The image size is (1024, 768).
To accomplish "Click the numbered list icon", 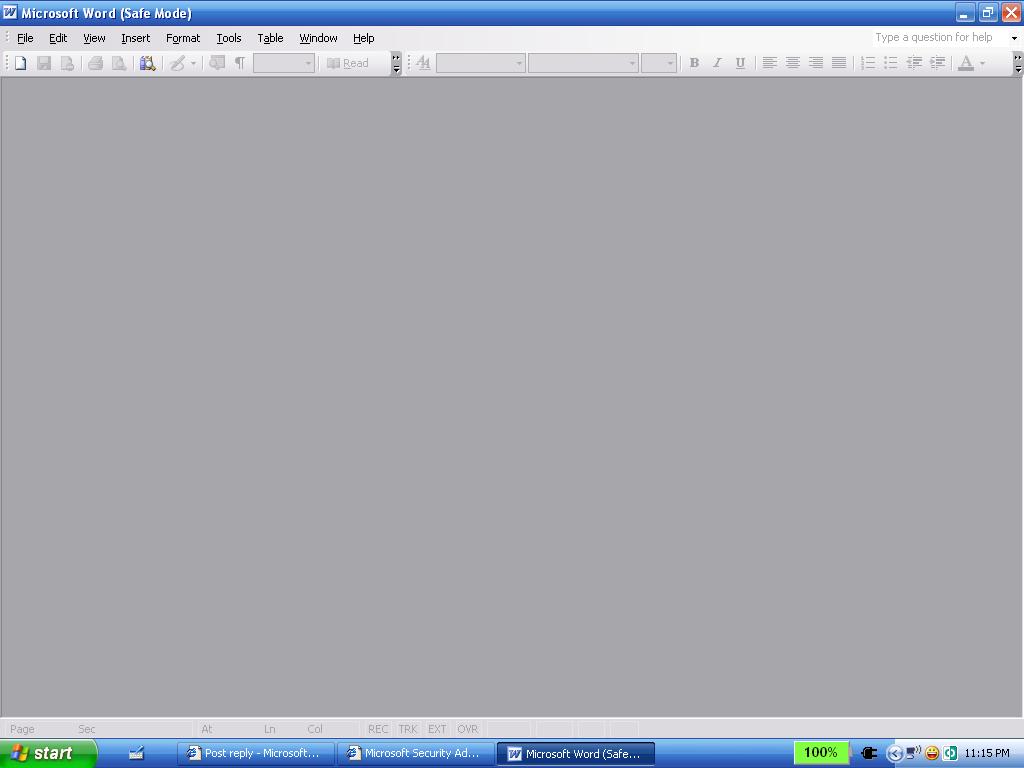I will coord(867,63).
